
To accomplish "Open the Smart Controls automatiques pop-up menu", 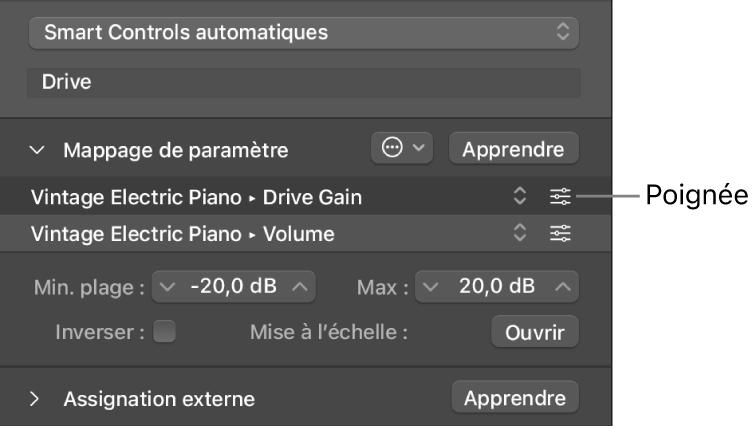I will [x=303, y=32].
